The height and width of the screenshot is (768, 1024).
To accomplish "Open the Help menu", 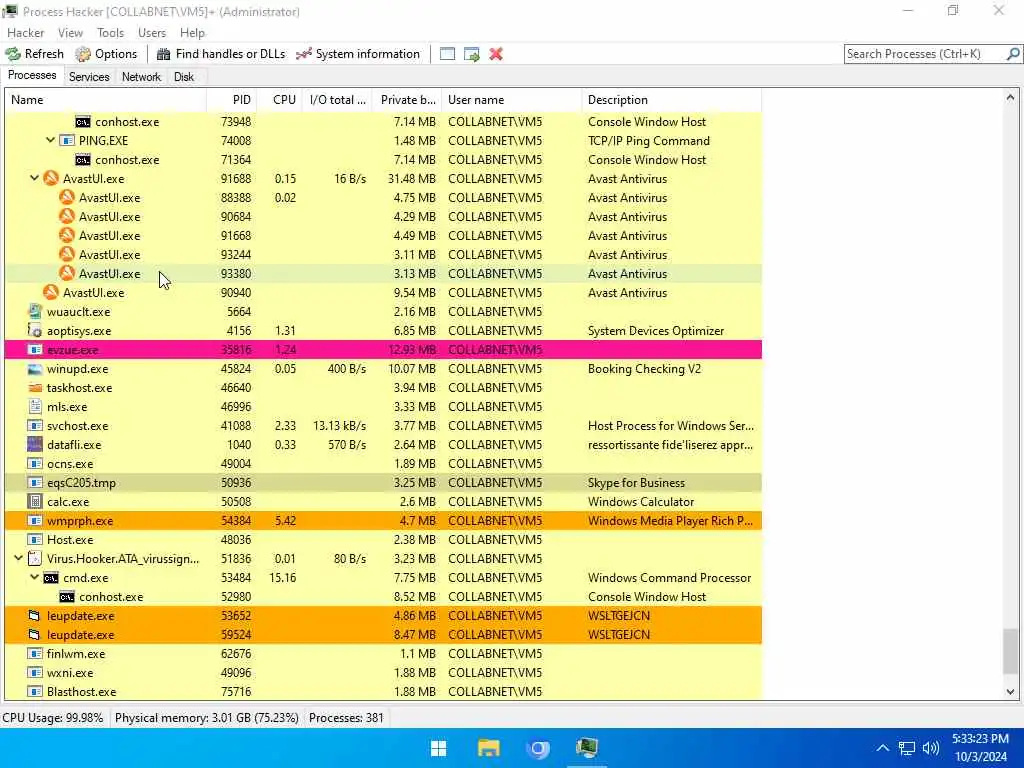I will click(192, 33).
